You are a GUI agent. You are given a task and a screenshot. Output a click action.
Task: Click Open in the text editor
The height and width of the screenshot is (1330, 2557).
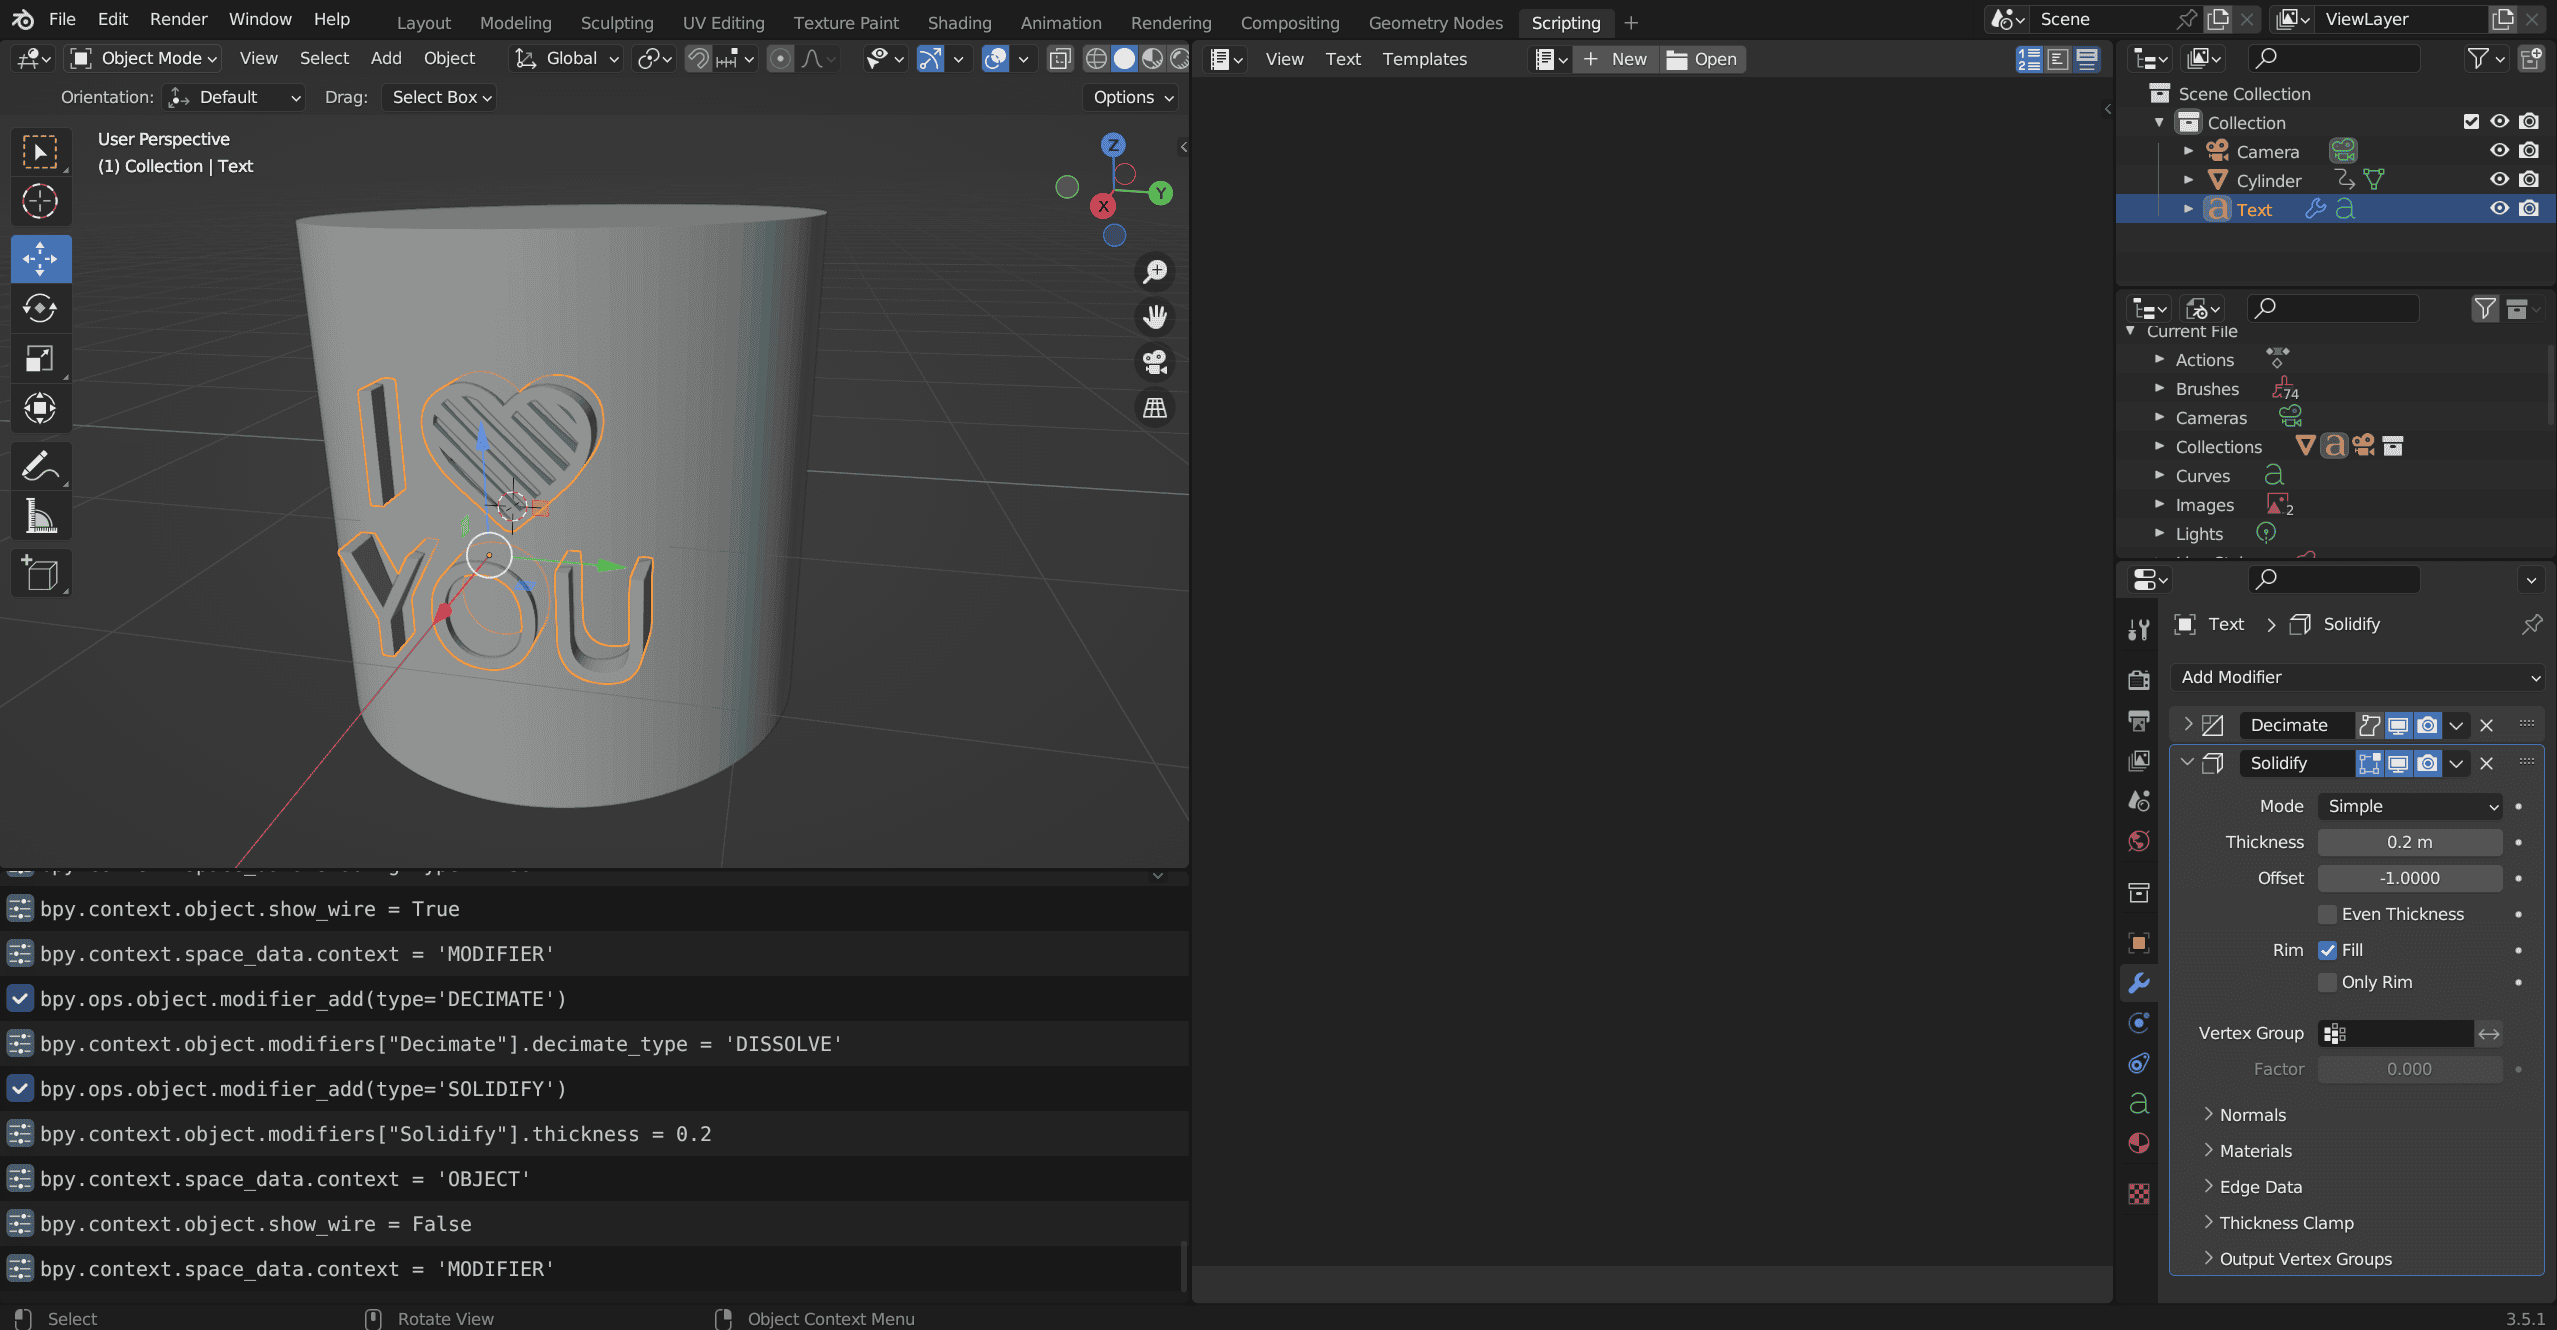(1702, 59)
